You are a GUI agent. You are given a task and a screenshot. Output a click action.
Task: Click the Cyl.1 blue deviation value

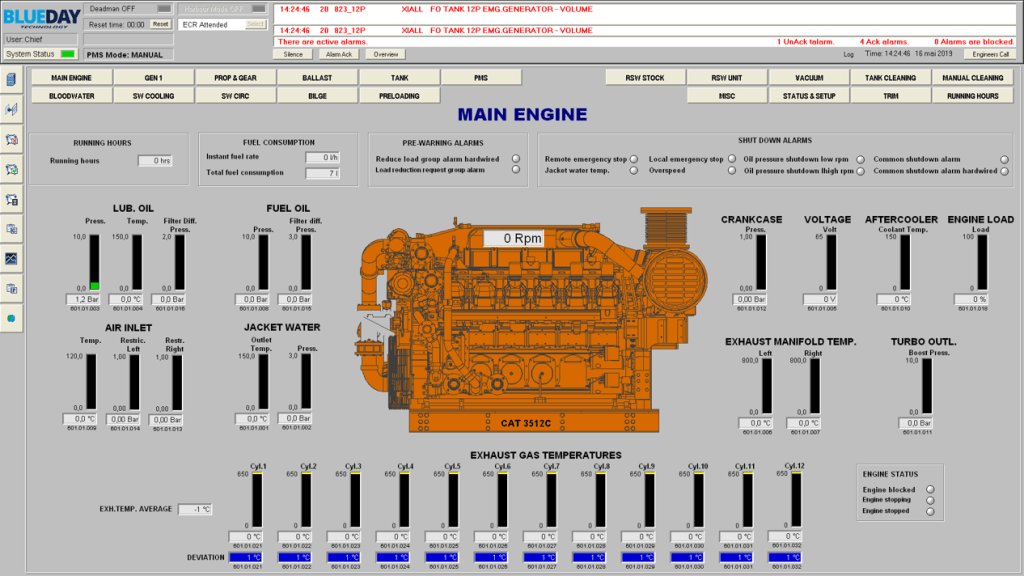(247, 557)
